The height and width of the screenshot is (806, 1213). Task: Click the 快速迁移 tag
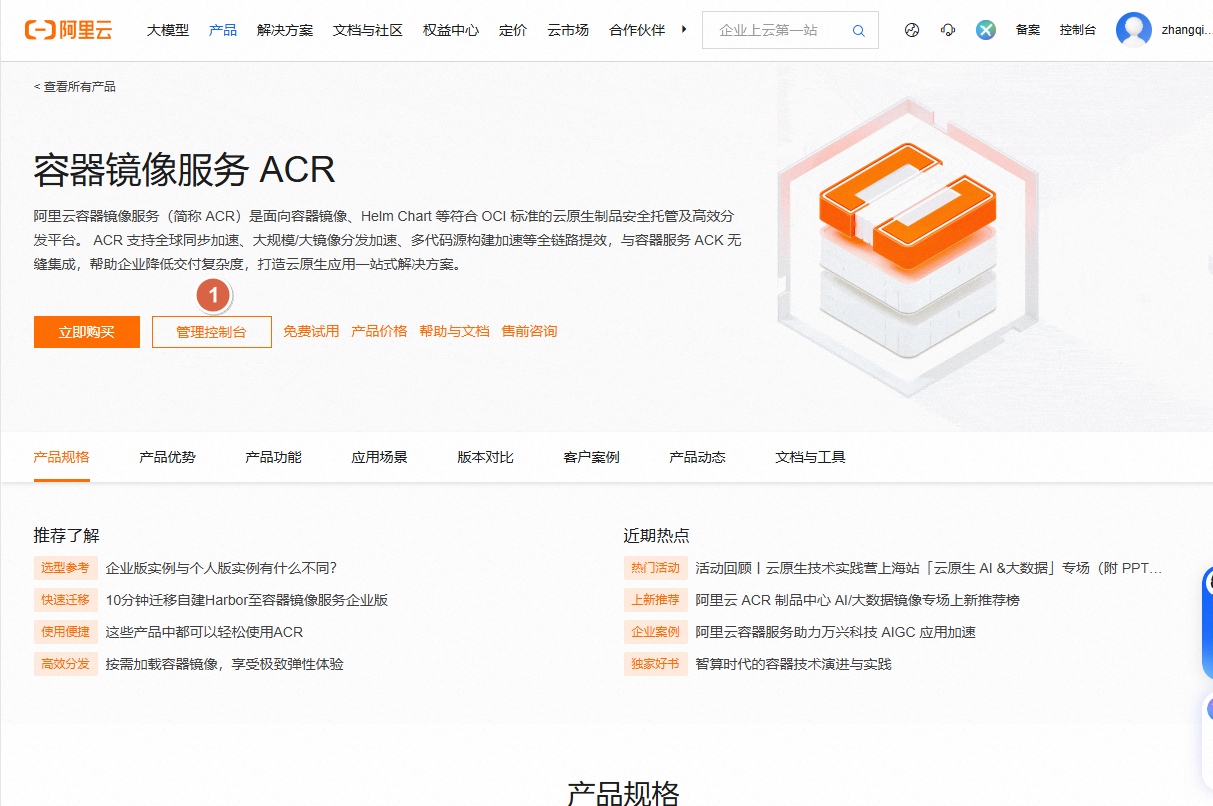pos(66,600)
